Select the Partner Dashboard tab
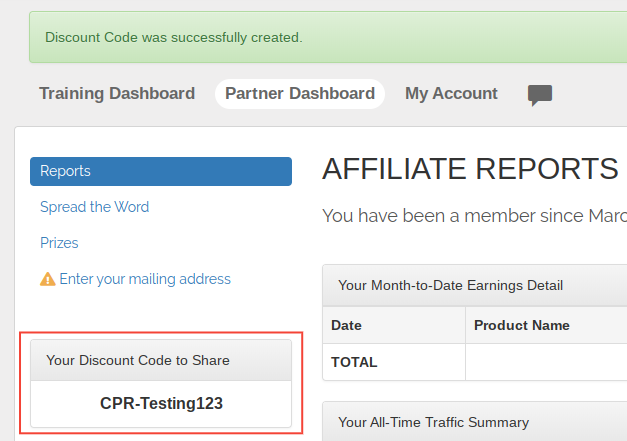627x441 pixels. pyautogui.click(x=300, y=94)
